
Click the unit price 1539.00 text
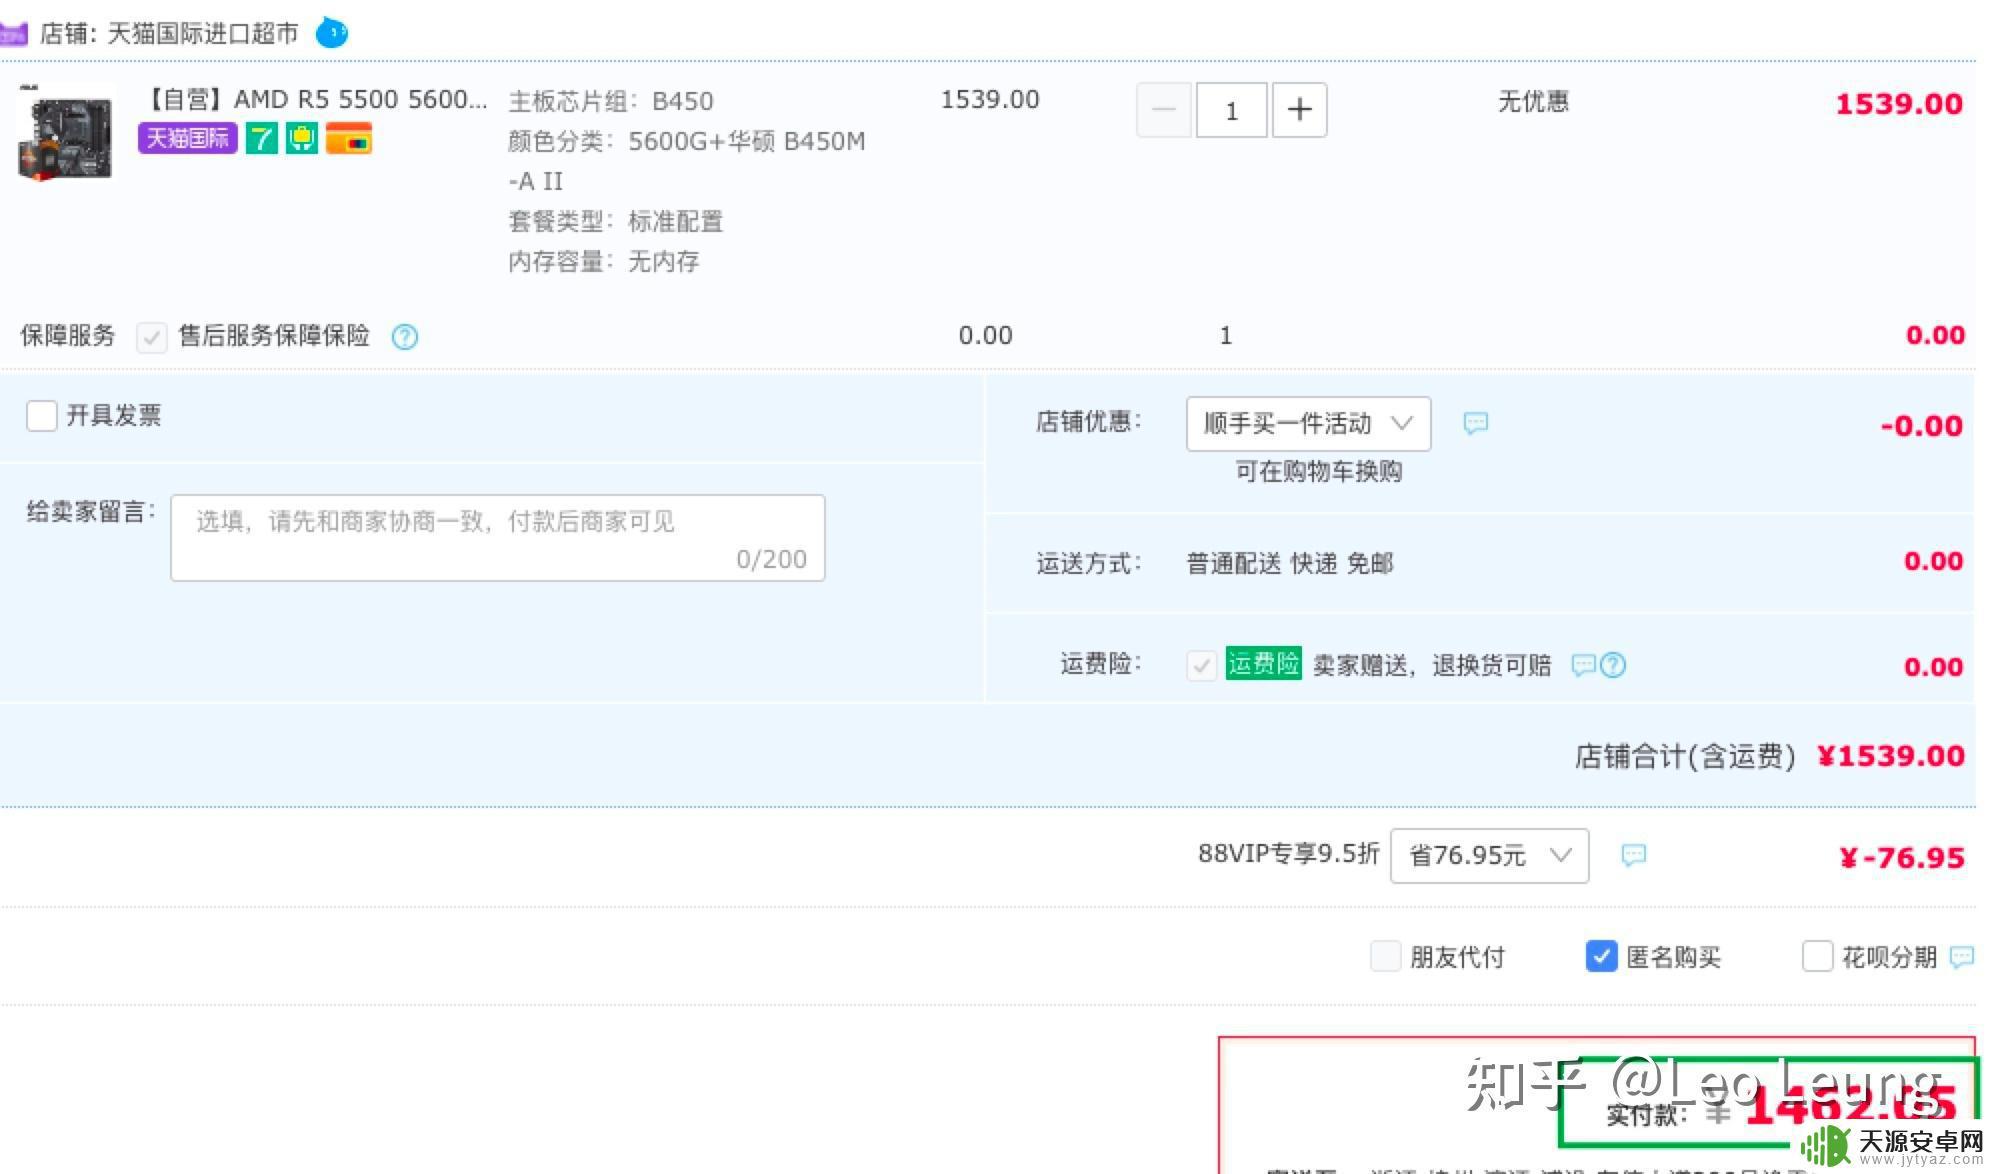tap(990, 99)
